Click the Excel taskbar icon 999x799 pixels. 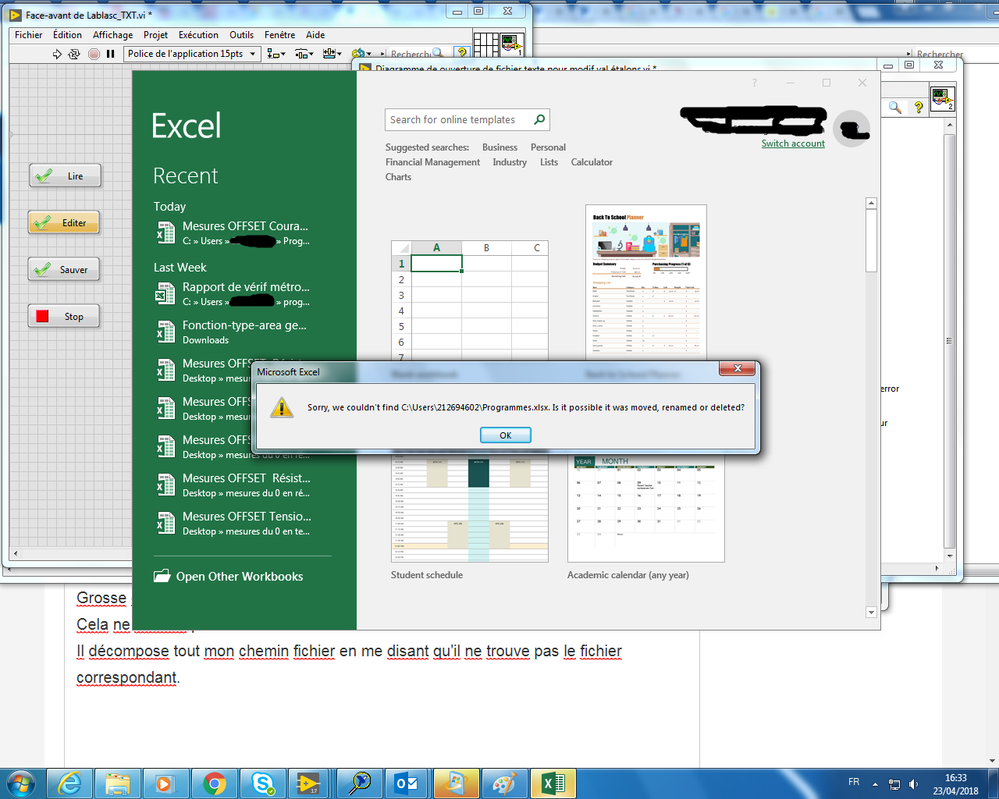pos(554,784)
